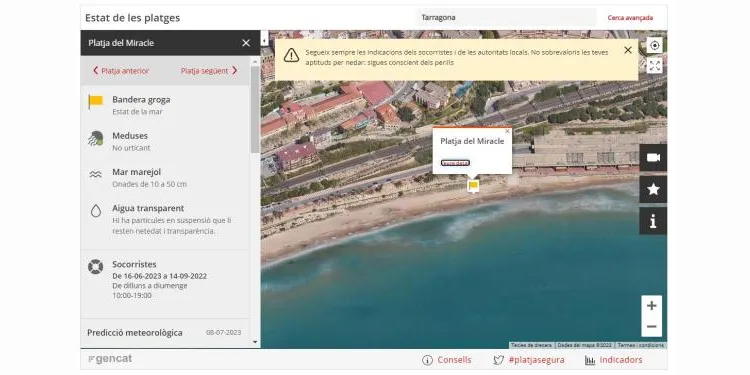Click the 08-07-2023 forecast date
The image size is (750, 375).
click(x=223, y=332)
